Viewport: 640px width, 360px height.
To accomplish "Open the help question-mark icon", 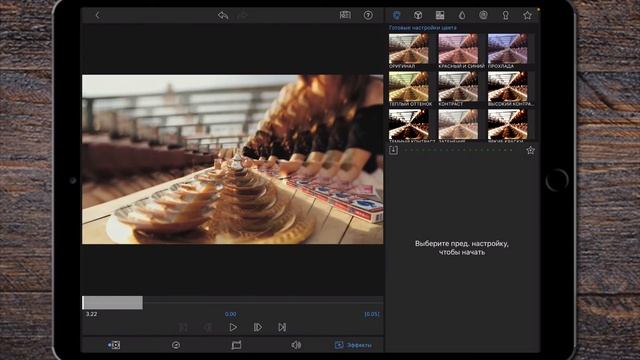I will point(368,15).
